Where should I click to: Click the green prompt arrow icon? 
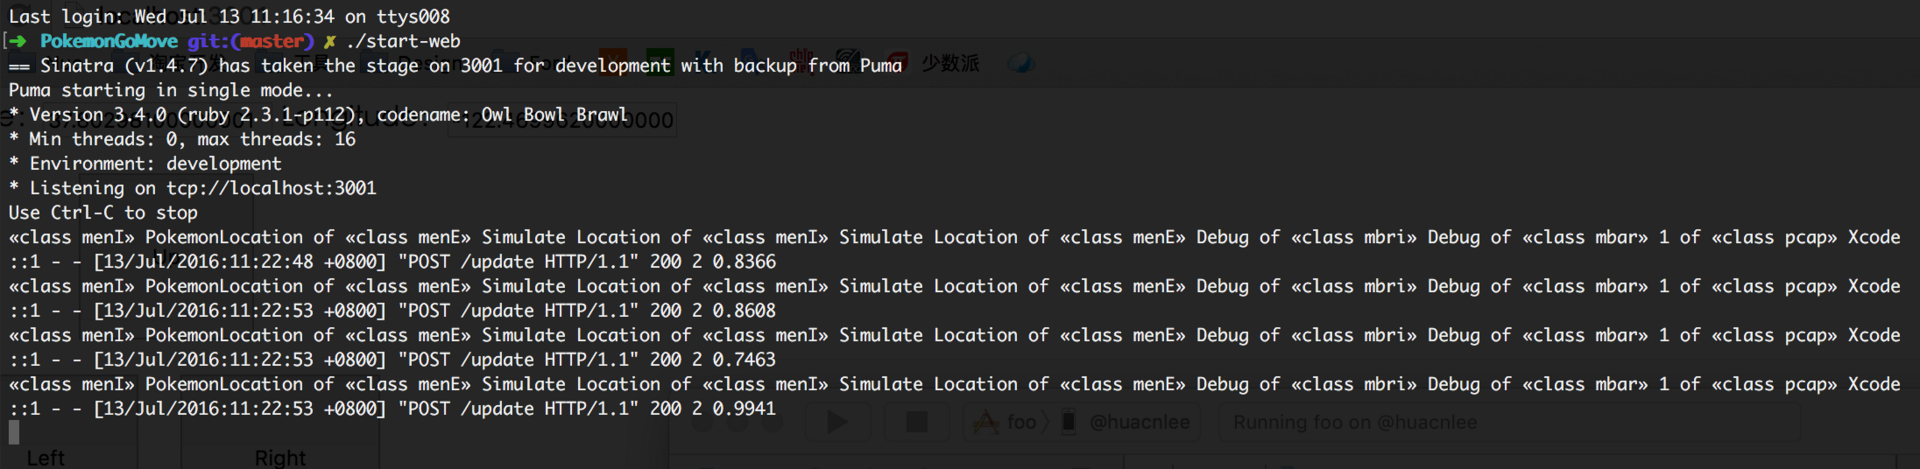point(18,41)
